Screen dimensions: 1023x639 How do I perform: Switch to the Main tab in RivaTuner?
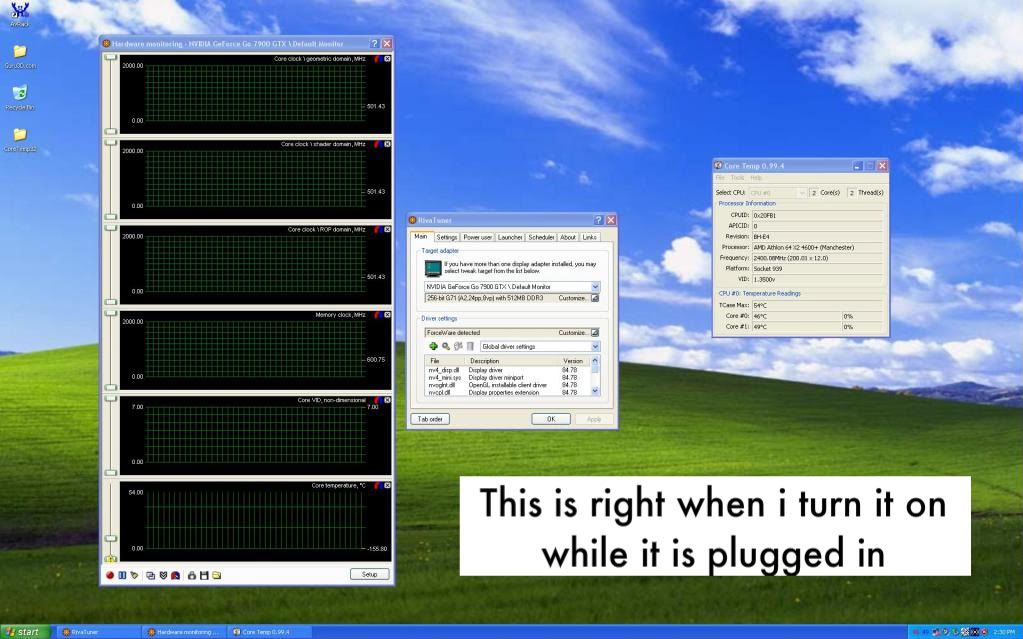[421, 236]
